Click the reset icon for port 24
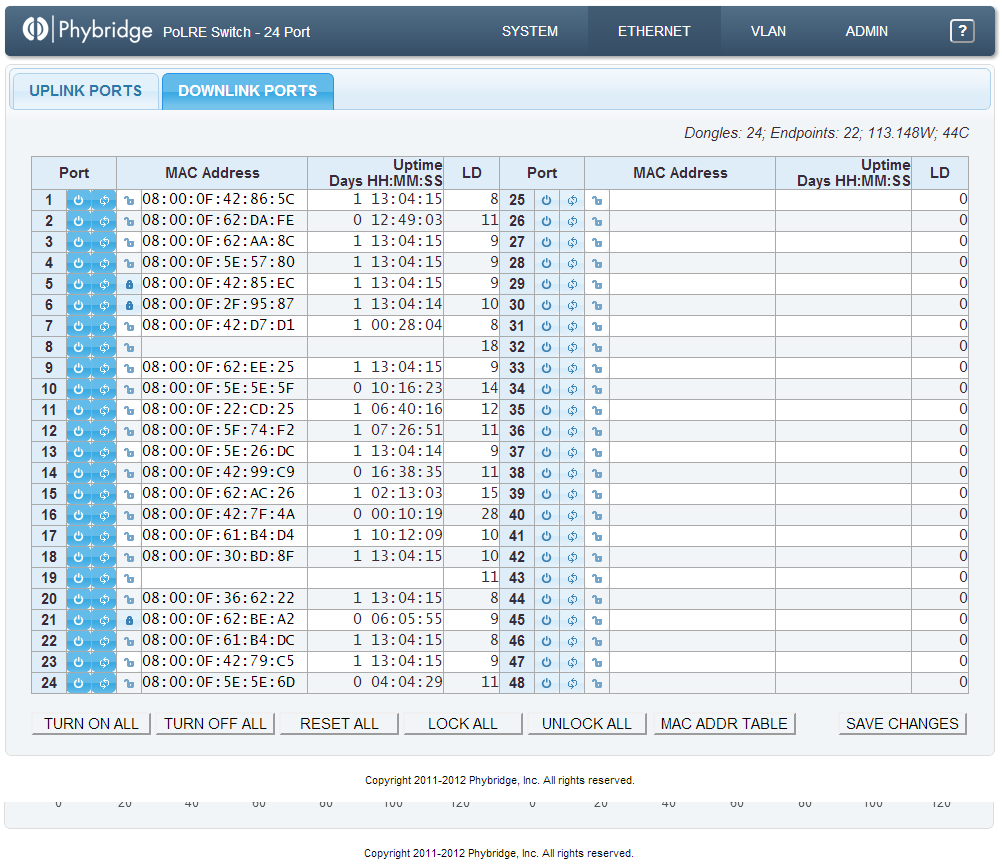The image size is (1002, 865). pos(104,683)
